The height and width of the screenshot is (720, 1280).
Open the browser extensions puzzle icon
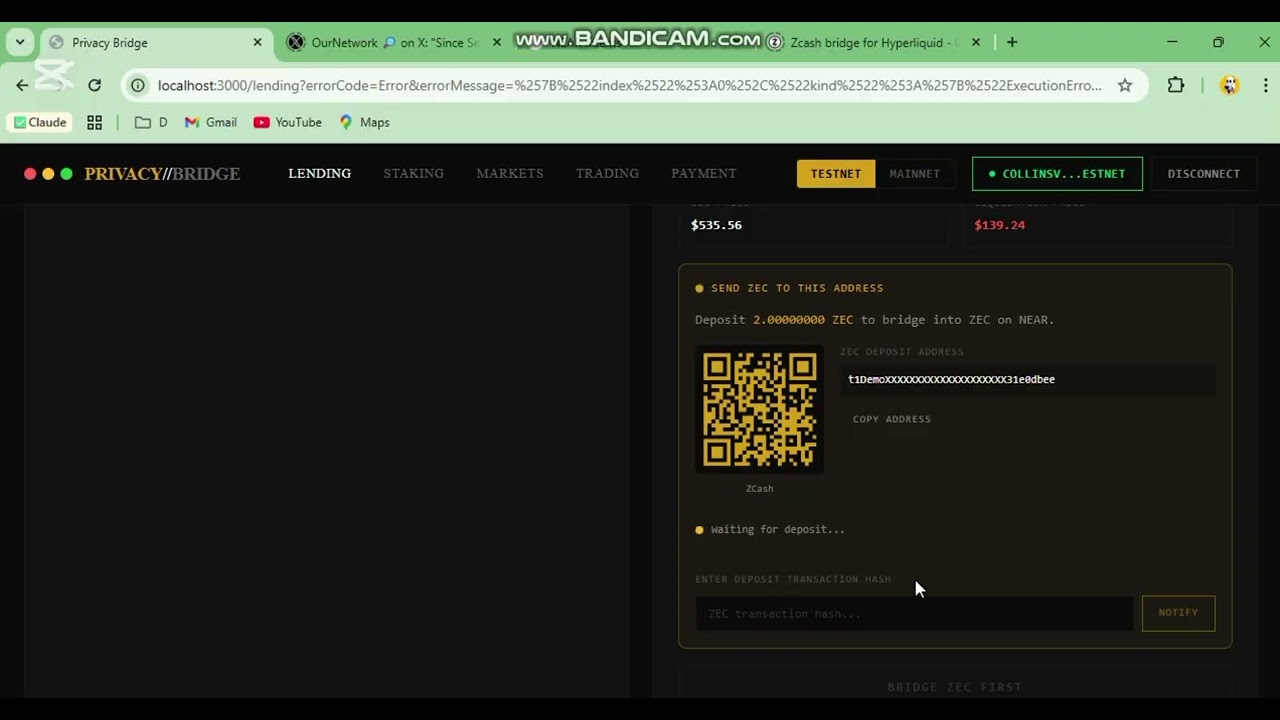click(1175, 85)
